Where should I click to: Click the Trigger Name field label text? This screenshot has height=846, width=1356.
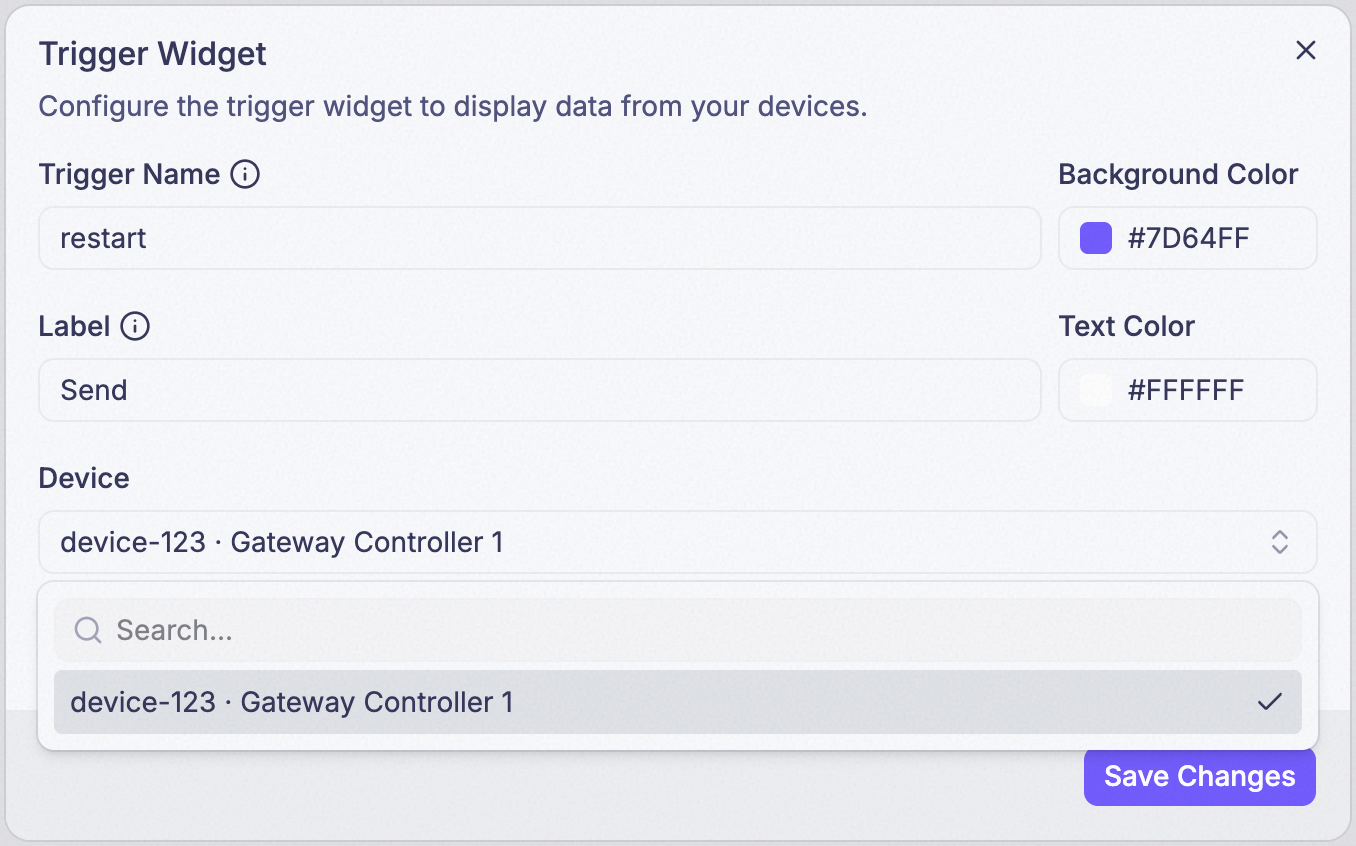click(129, 174)
